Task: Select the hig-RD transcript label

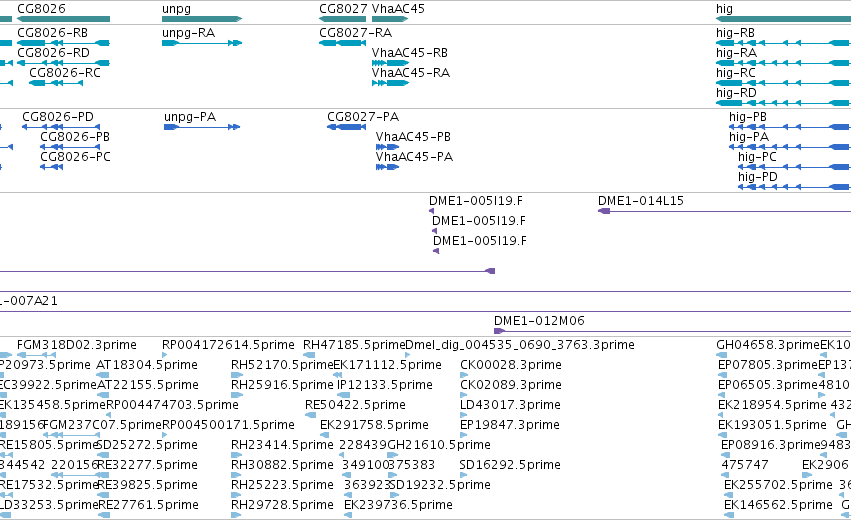Action: [x=736, y=93]
